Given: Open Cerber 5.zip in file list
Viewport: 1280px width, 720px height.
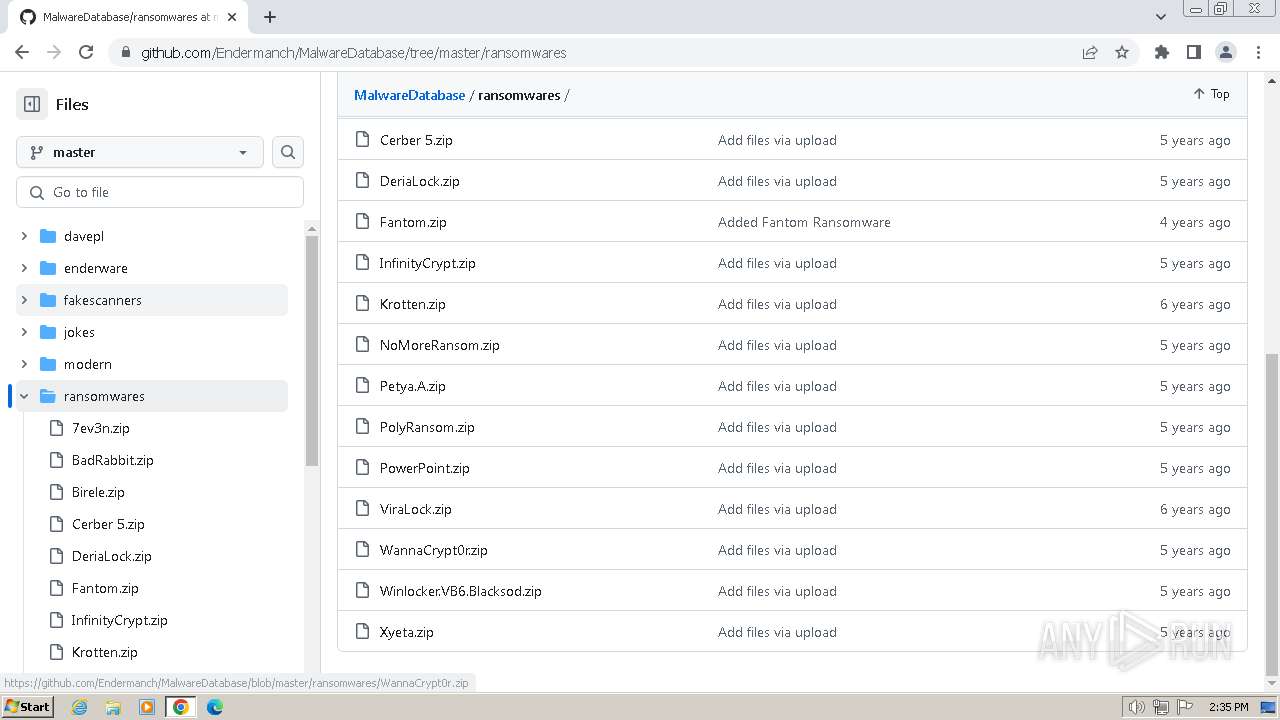Looking at the screenshot, I should [x=416, y=140].
